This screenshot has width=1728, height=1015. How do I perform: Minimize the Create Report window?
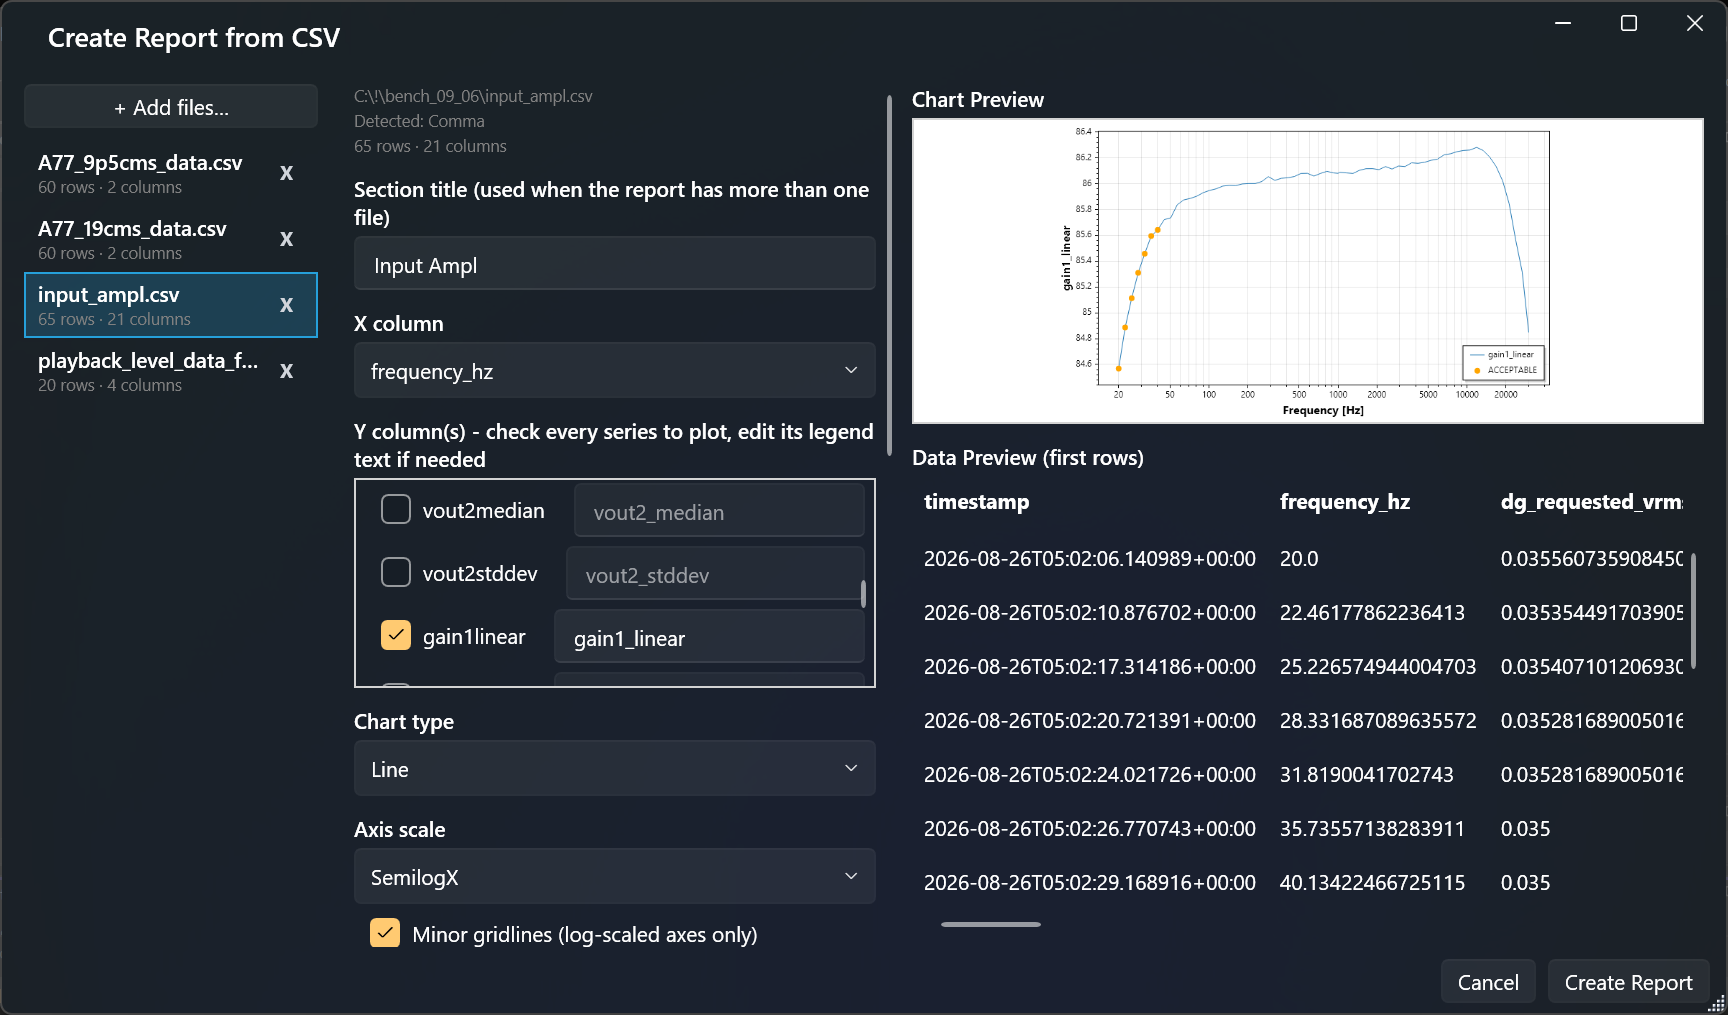1563,23
